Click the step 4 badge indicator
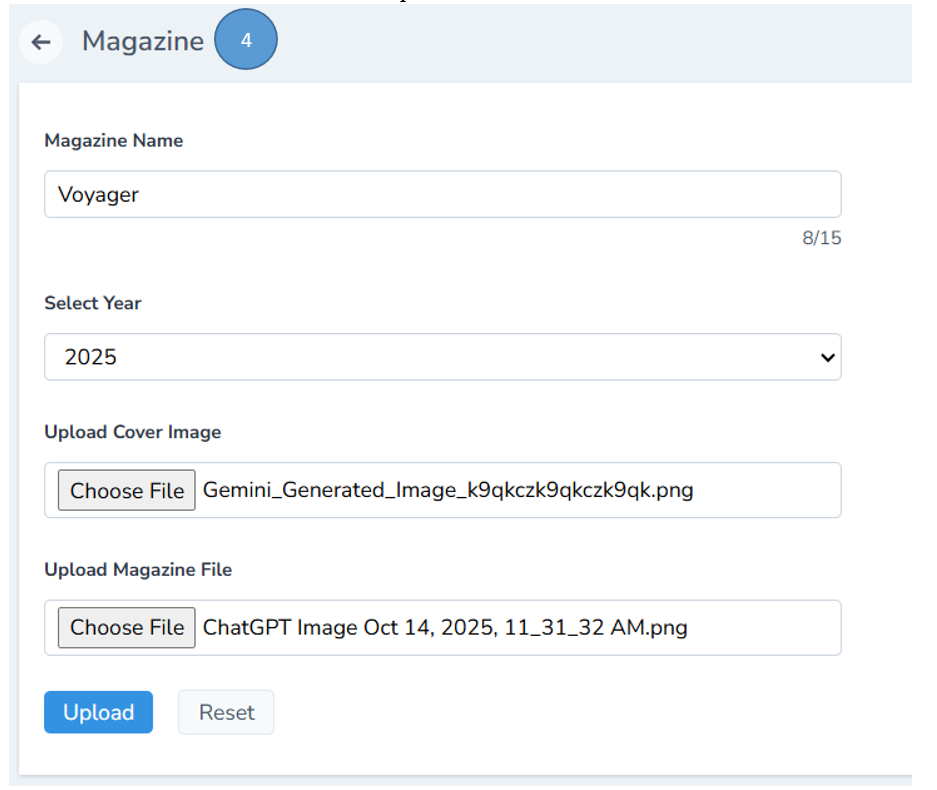 (x=245, y=38)
